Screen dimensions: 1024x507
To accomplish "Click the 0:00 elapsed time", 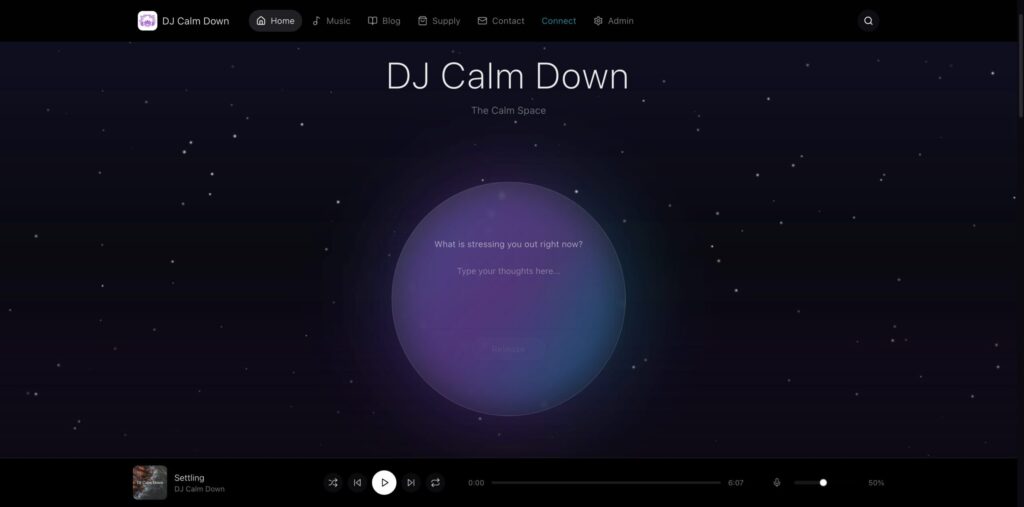I will [476, 483].
